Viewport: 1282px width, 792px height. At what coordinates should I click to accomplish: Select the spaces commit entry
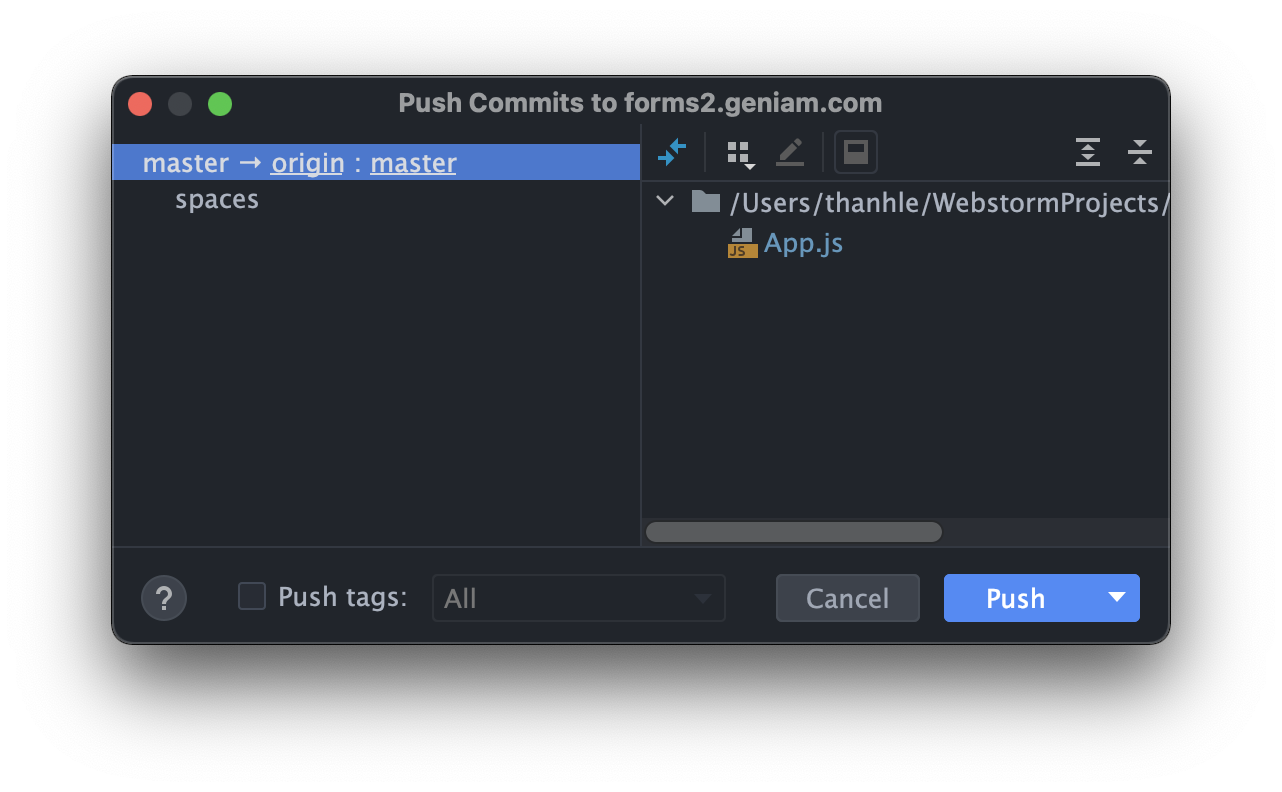click(217, 200)
